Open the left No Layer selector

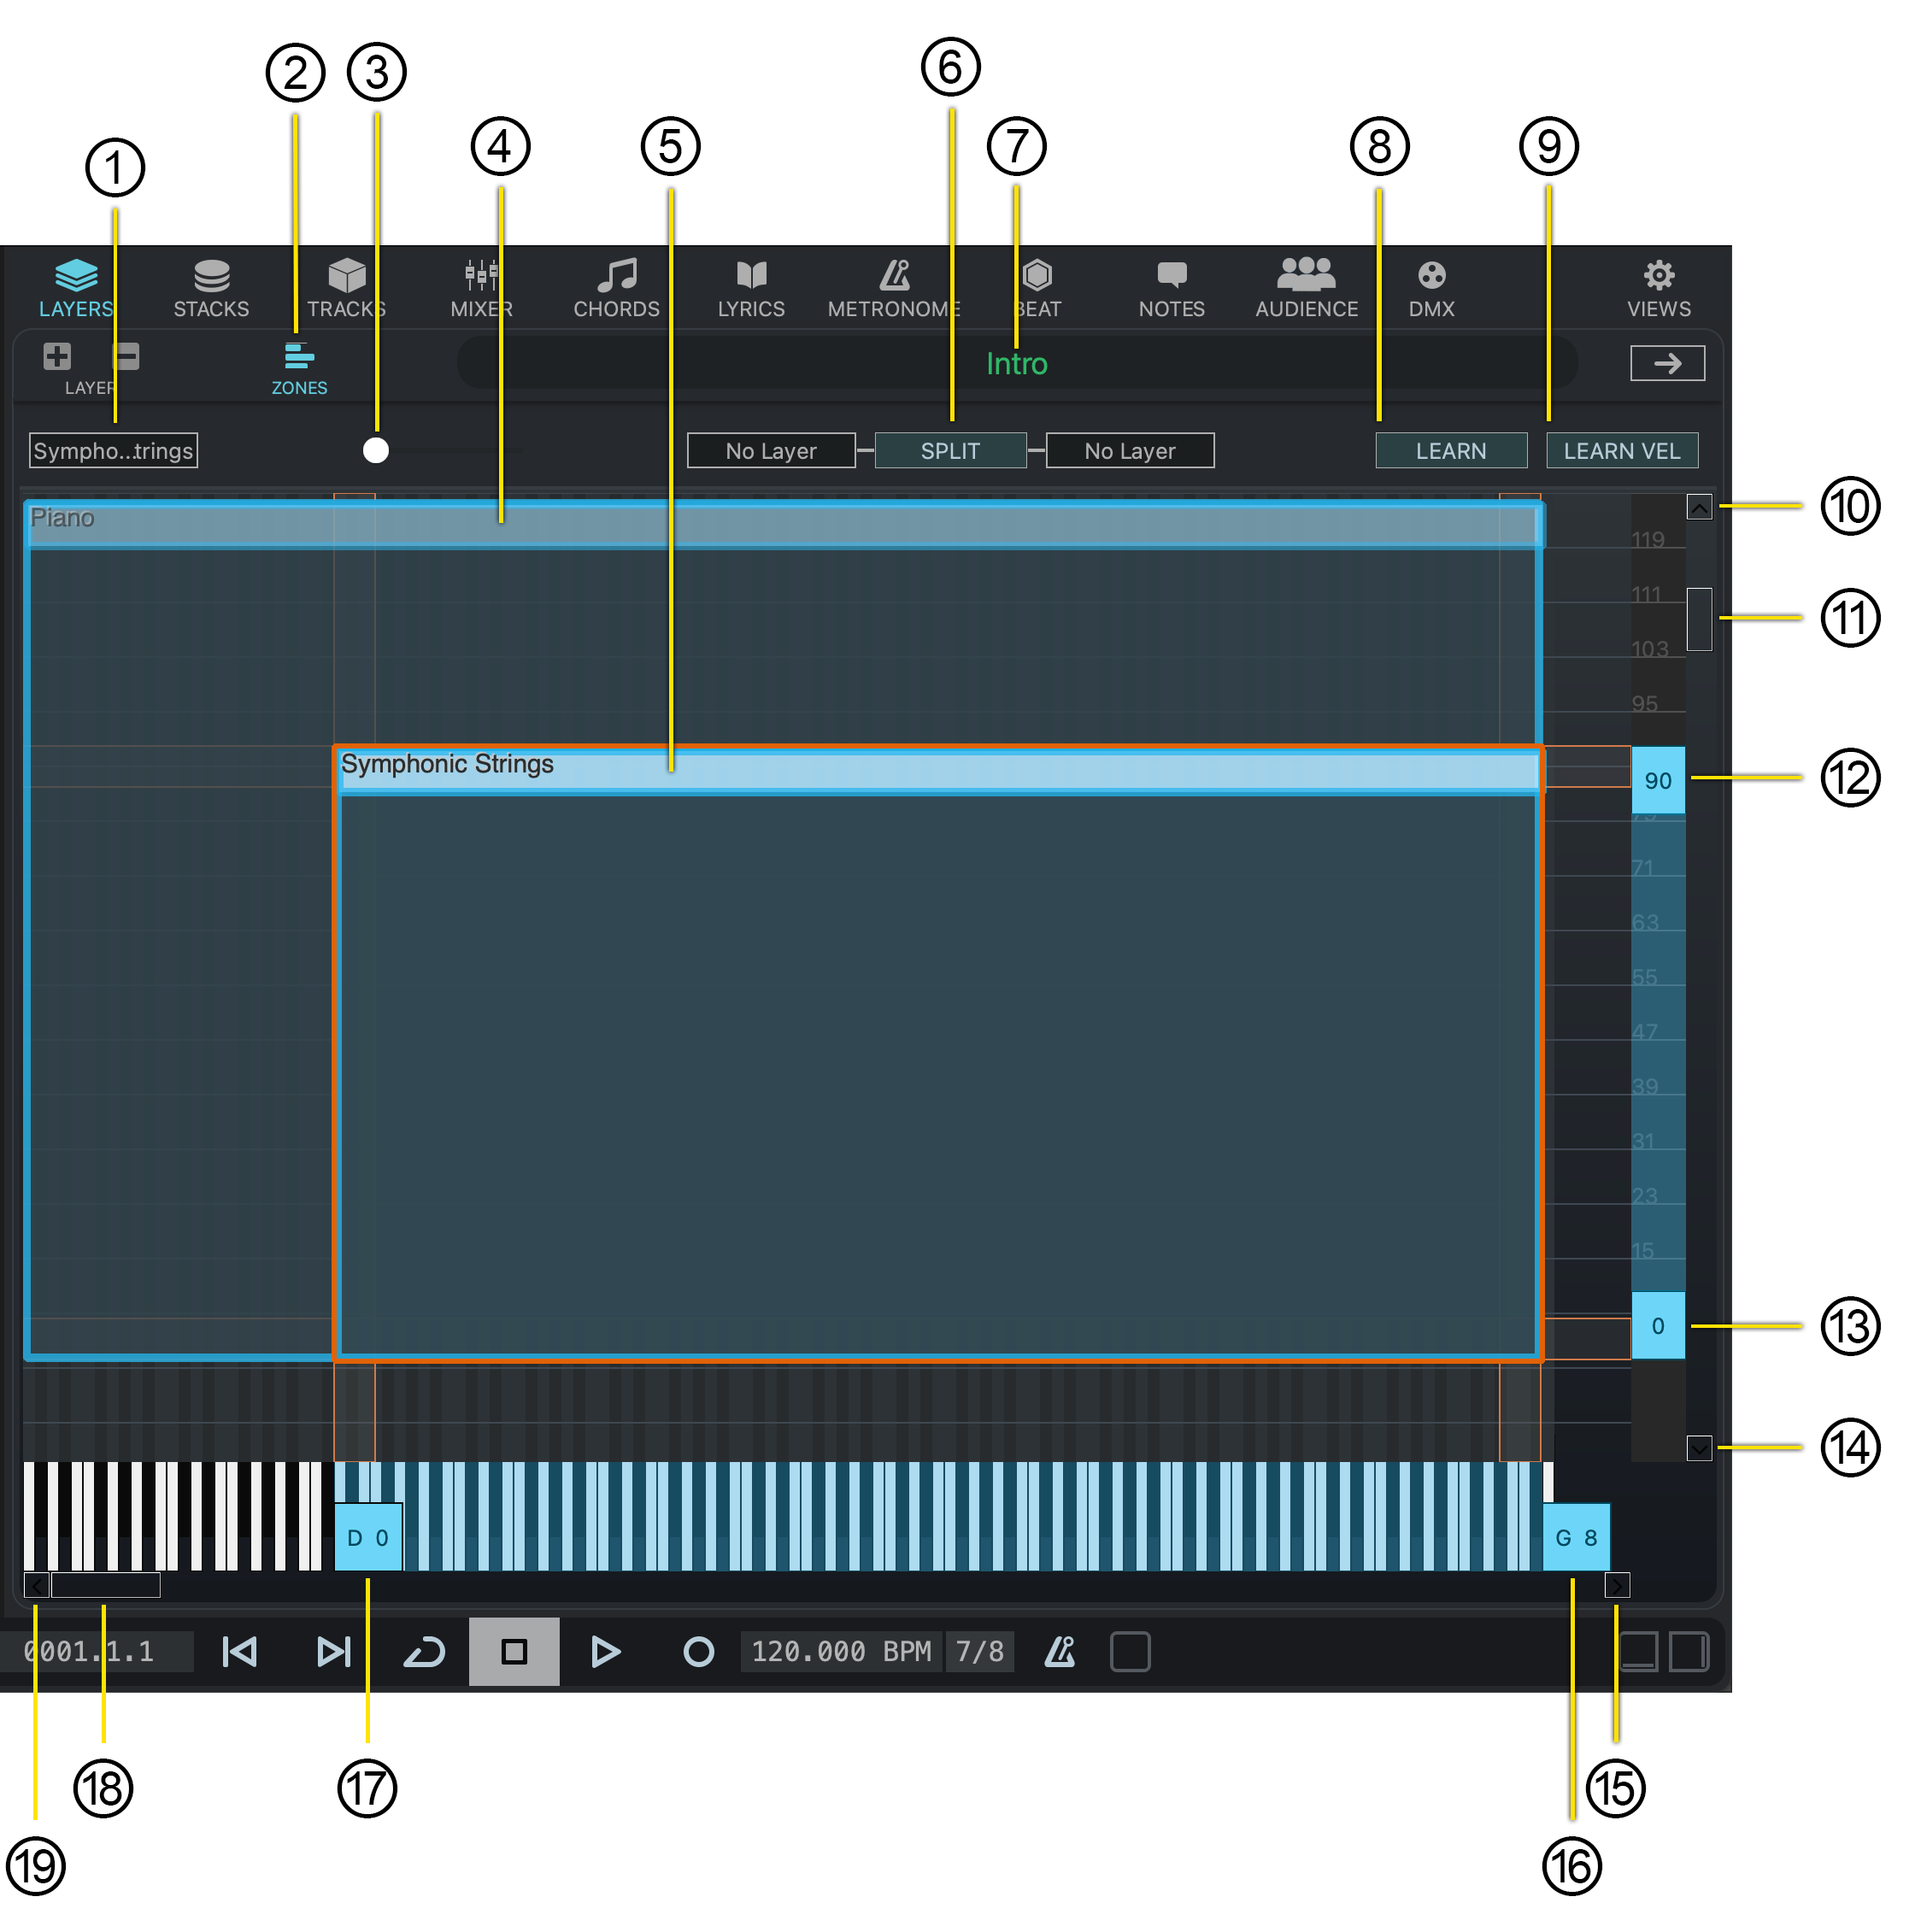click(x=771, y=451)
